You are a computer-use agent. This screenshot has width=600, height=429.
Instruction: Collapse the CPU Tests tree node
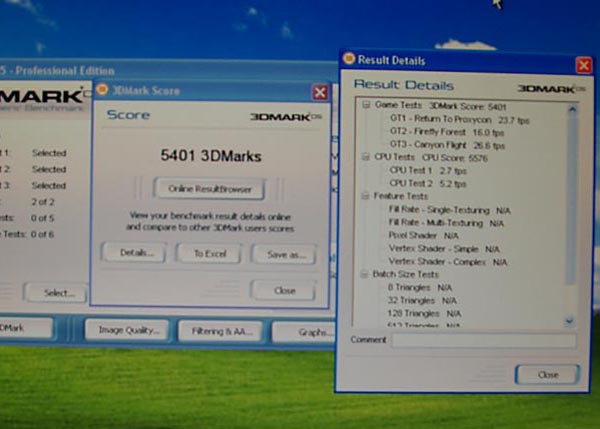(x=366, y=157)
